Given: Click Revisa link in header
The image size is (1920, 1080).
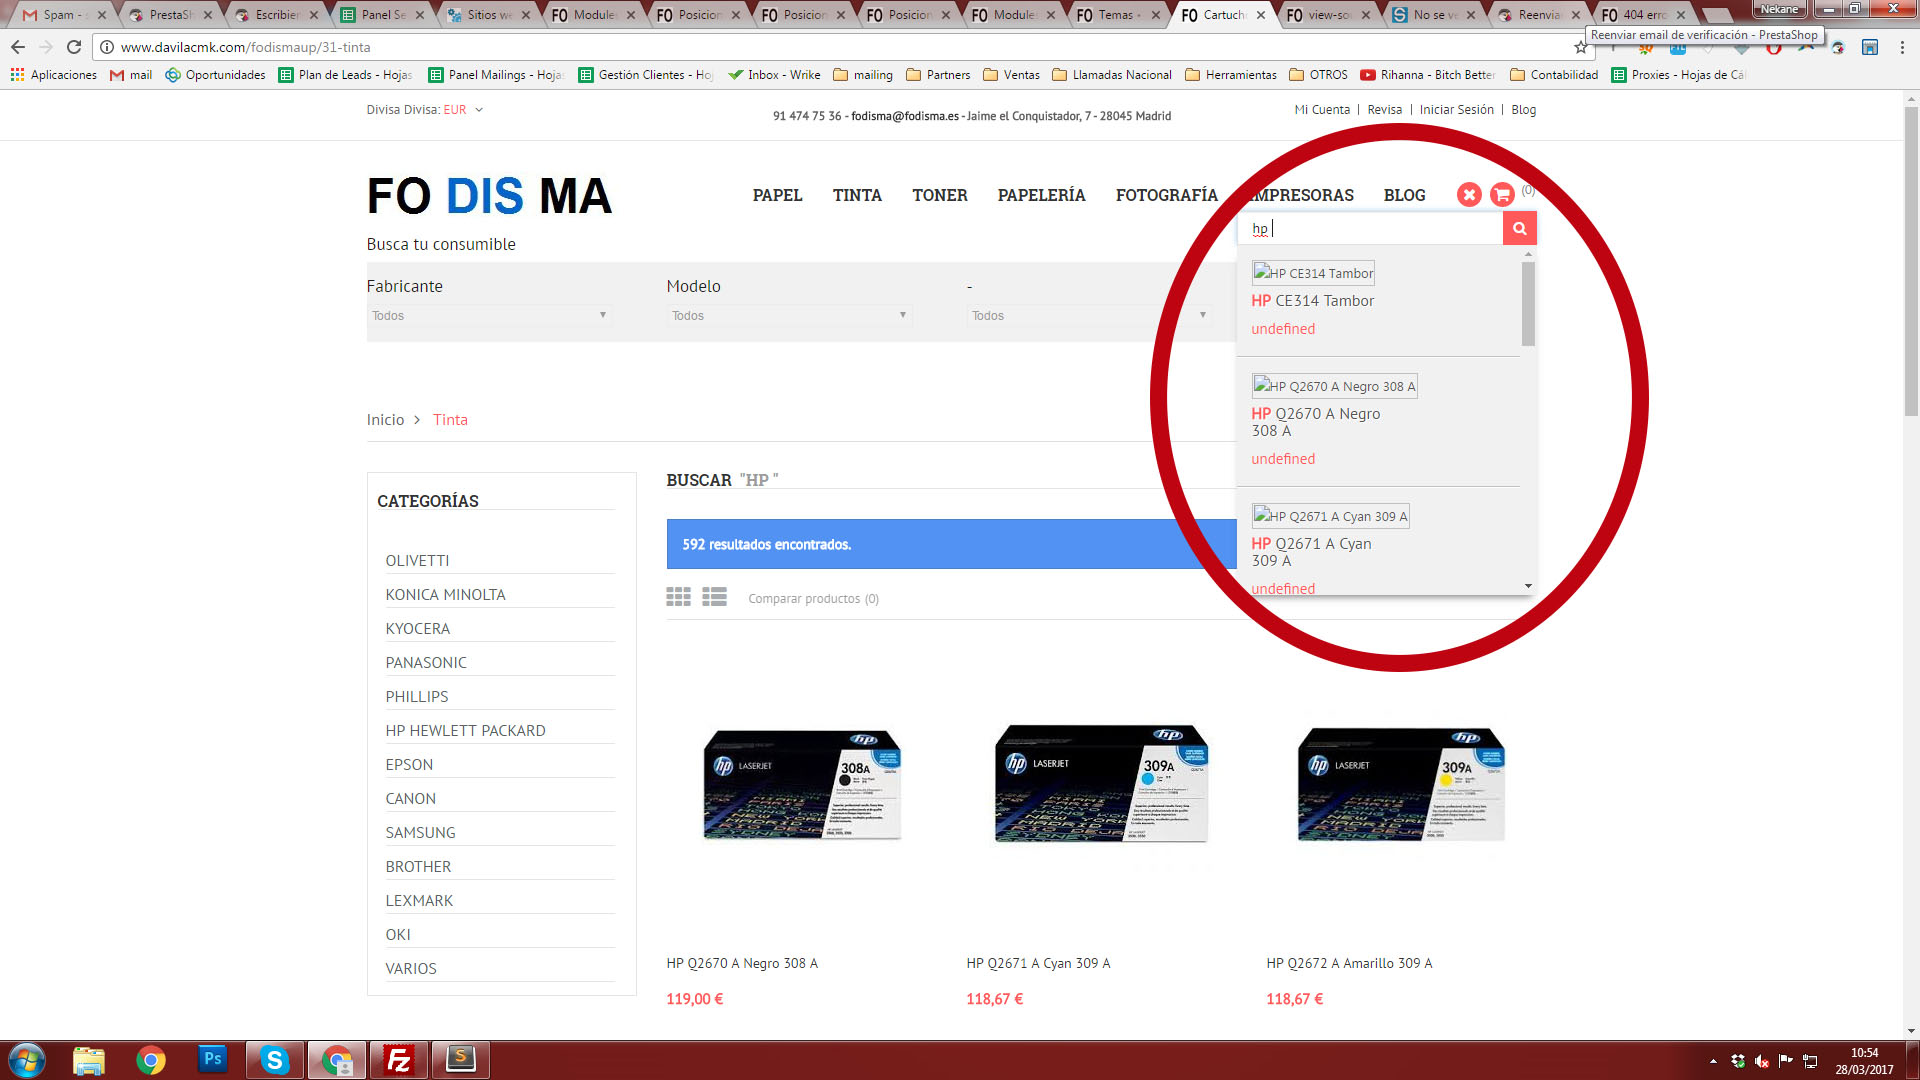Looking at the screenshot, I should click(x=1384, y=110).
